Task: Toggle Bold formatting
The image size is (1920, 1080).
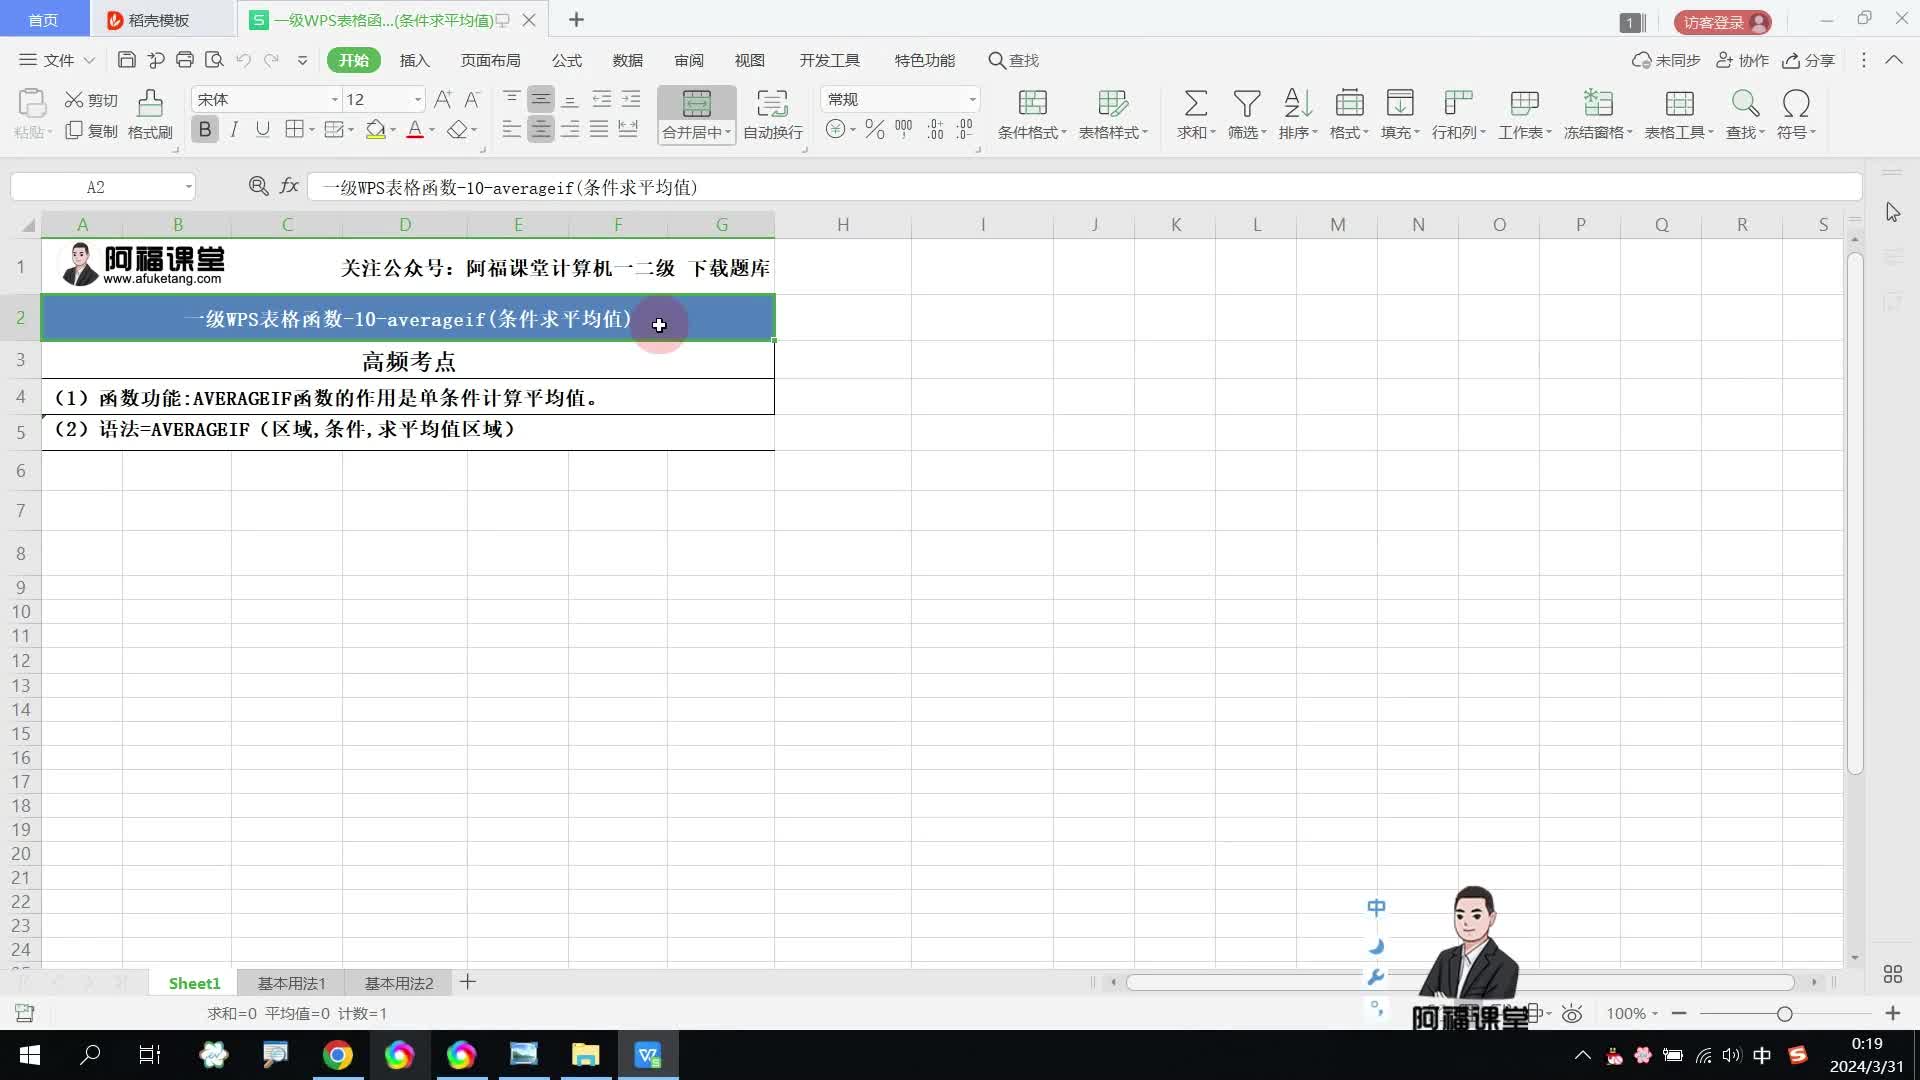Action: click(205, 129)
